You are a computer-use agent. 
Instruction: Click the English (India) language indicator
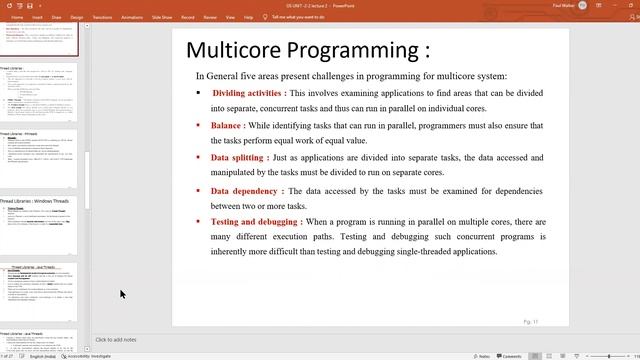(43, 356)
